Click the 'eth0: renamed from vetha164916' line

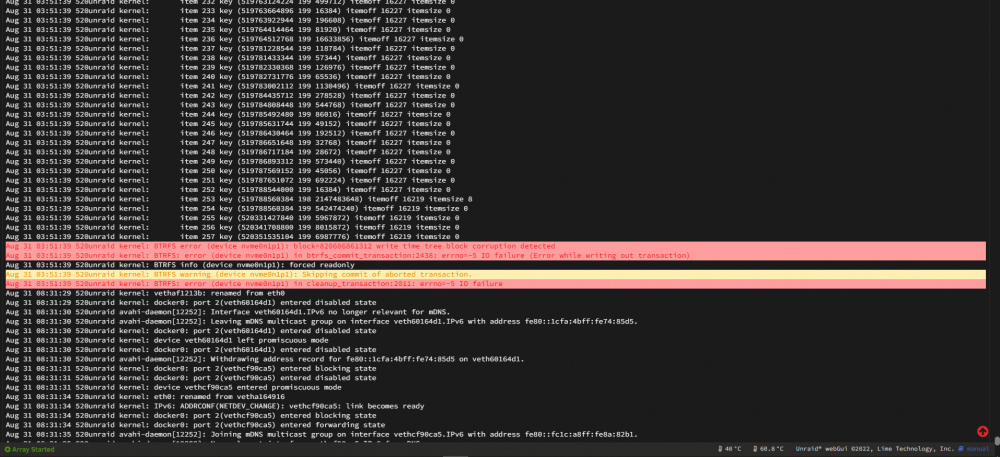tap(145, 396)
